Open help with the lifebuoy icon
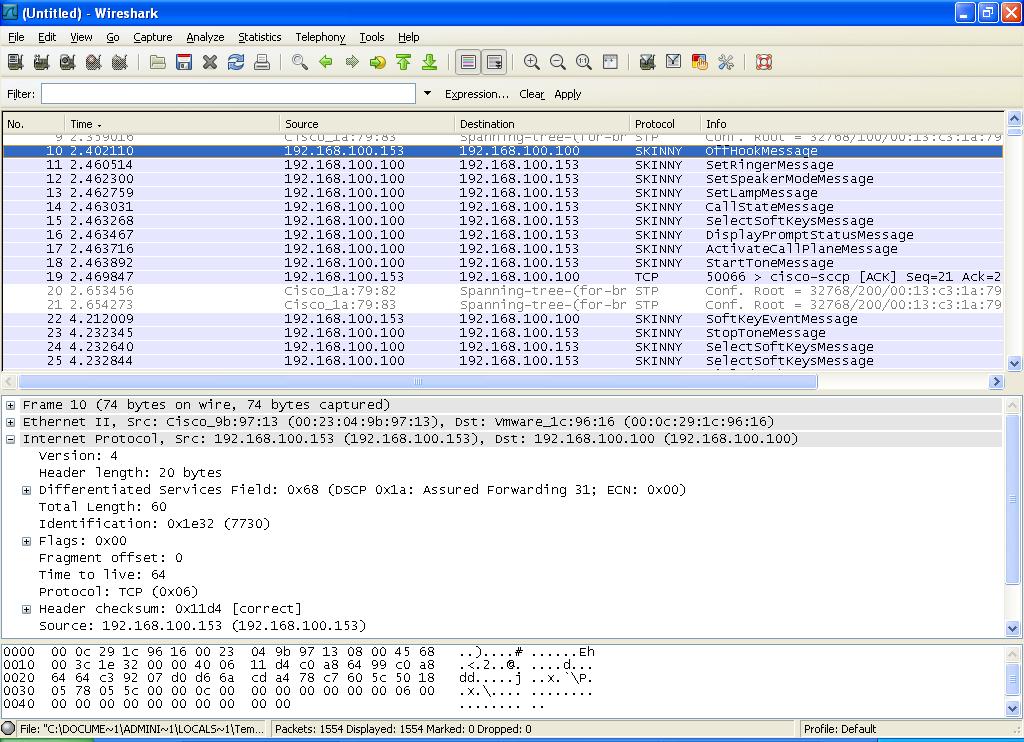This screenshot has width=1024, height=742. tap(764, 62)
